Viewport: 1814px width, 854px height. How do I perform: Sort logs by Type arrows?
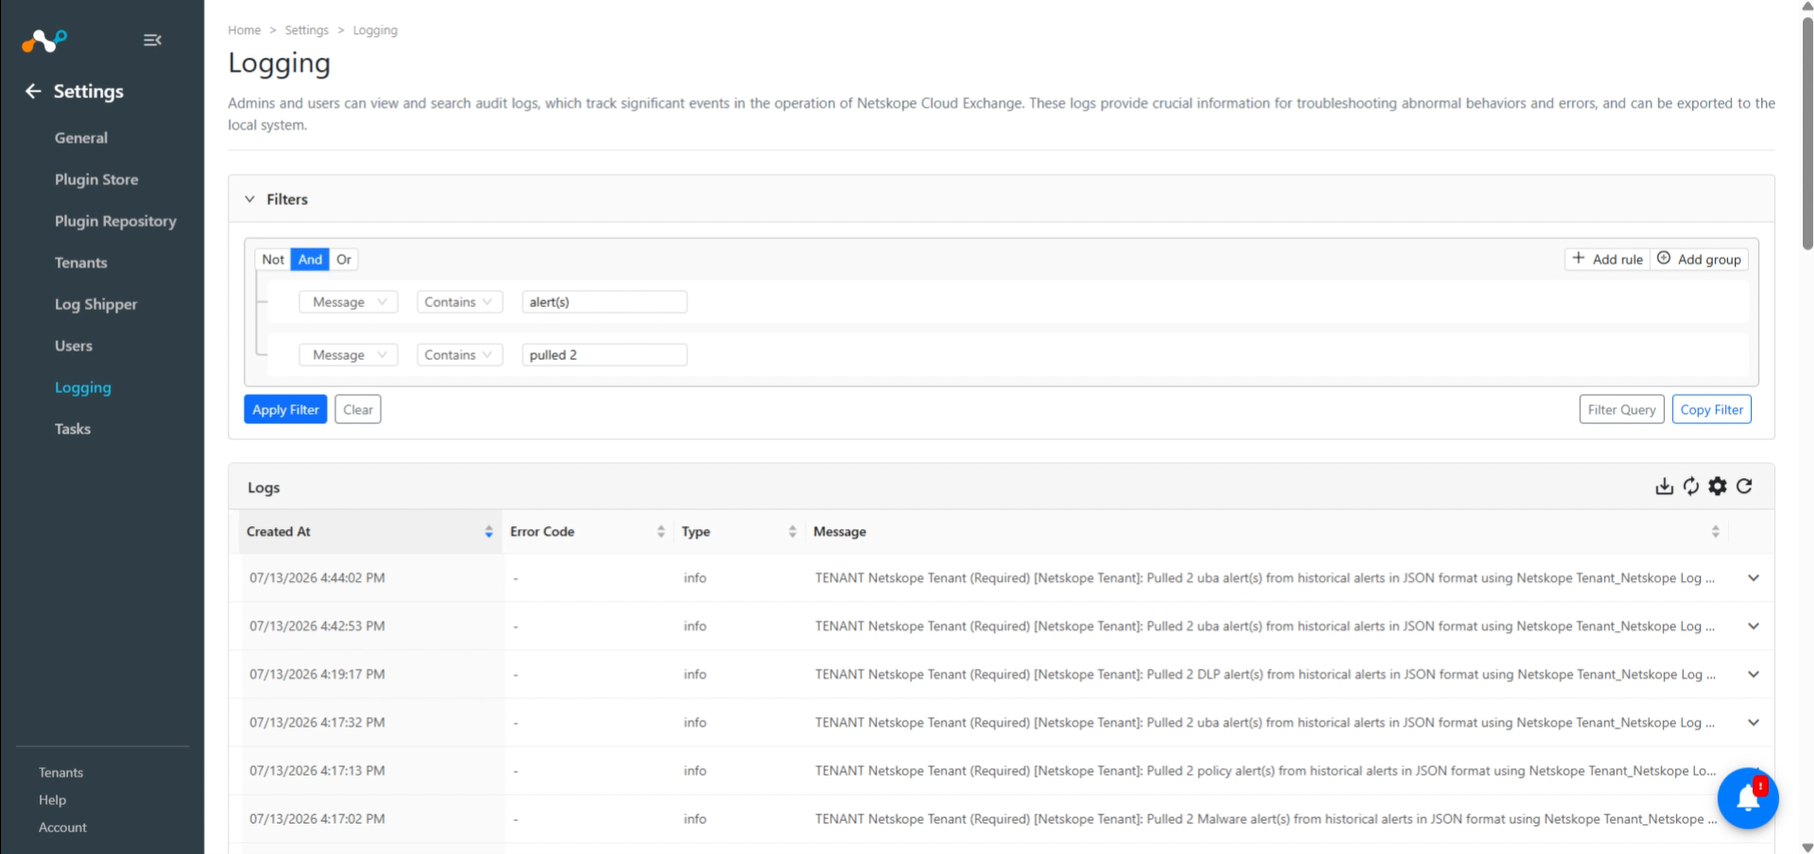point(792,532)
